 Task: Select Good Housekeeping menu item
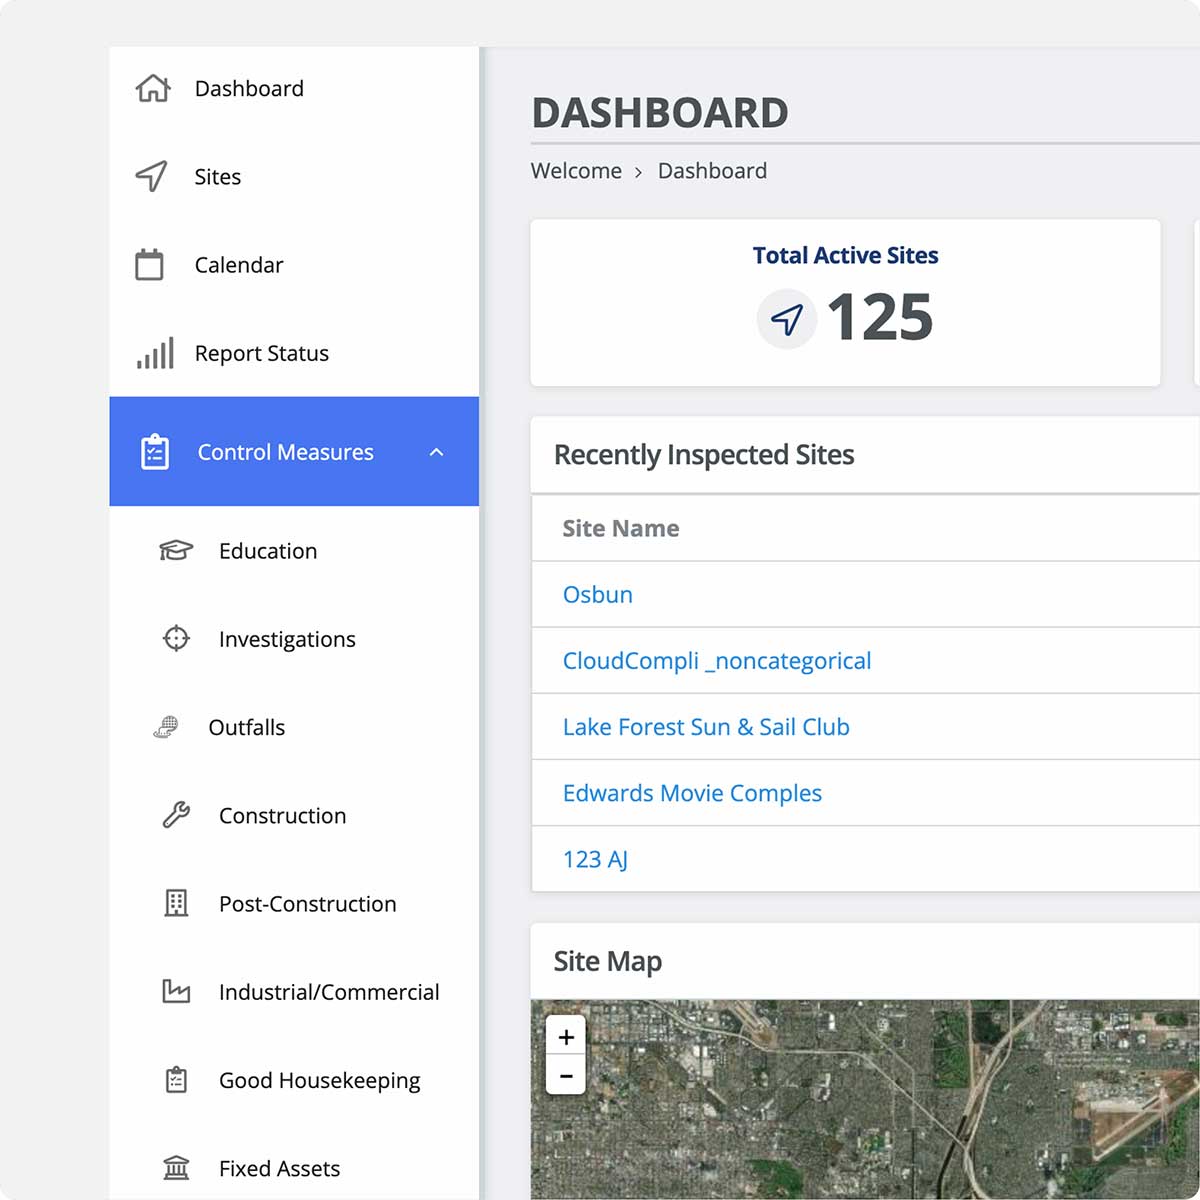(319, 1080)
